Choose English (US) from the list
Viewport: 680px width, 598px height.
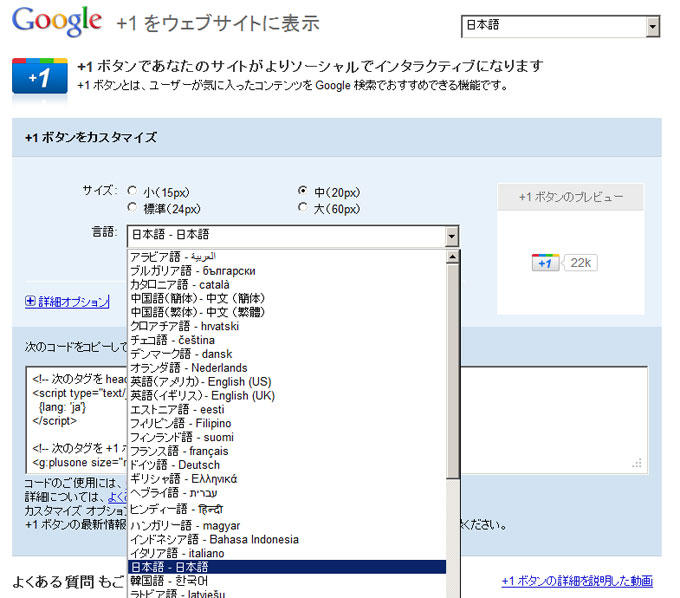(x=287, y=382)
